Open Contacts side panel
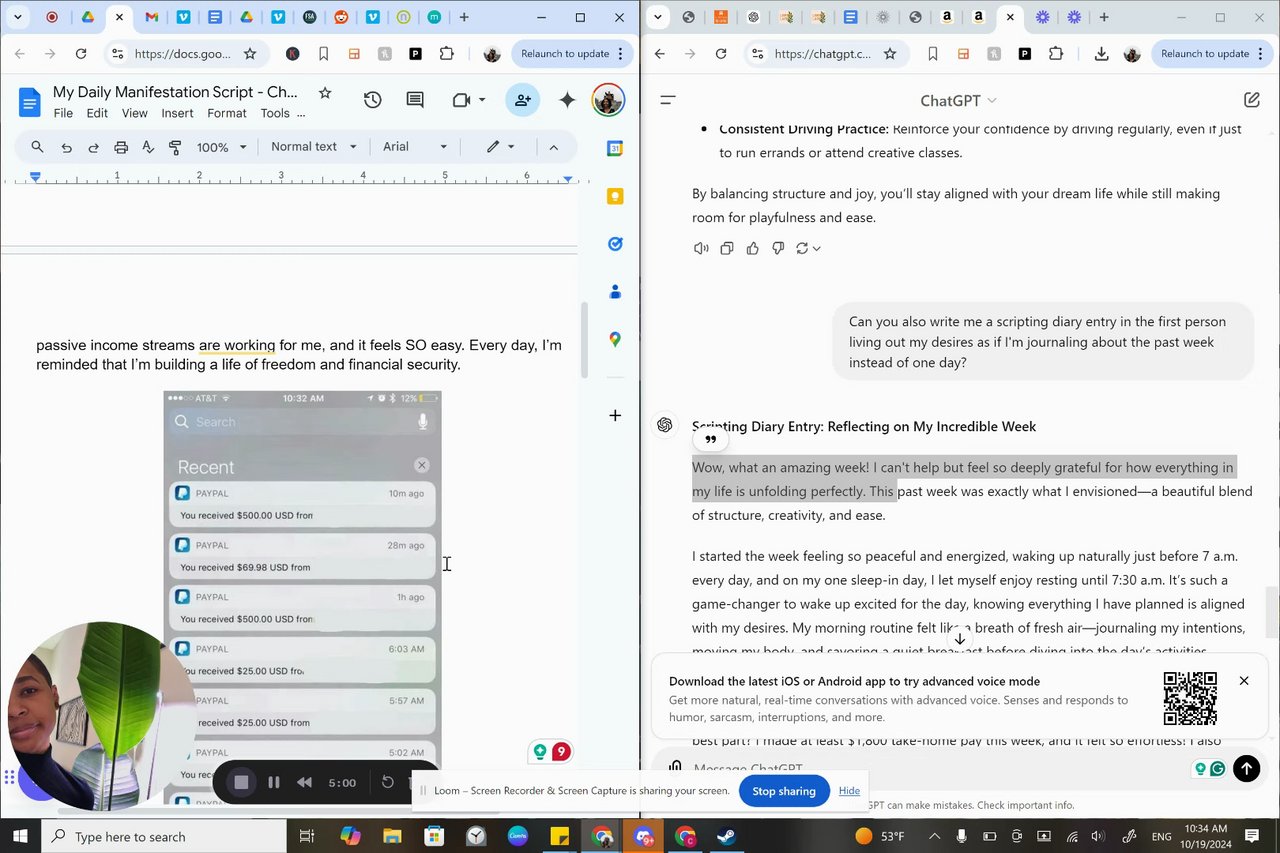The width and height of the screenshot is (1280, 853). (x=615, y=292)
